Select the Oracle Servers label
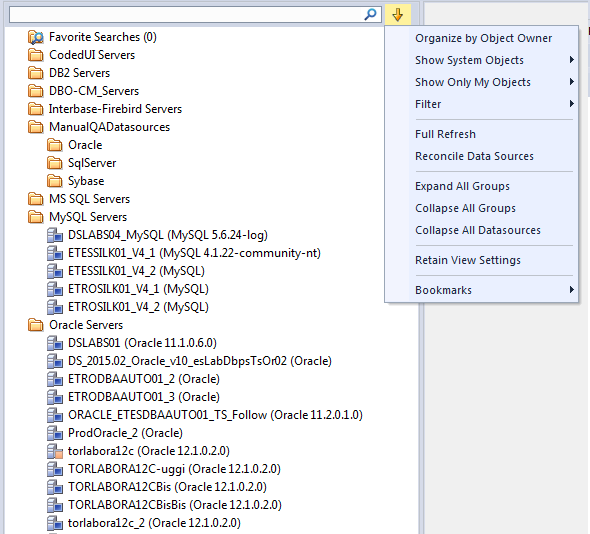Screen dimensions: 590x534 86,325
